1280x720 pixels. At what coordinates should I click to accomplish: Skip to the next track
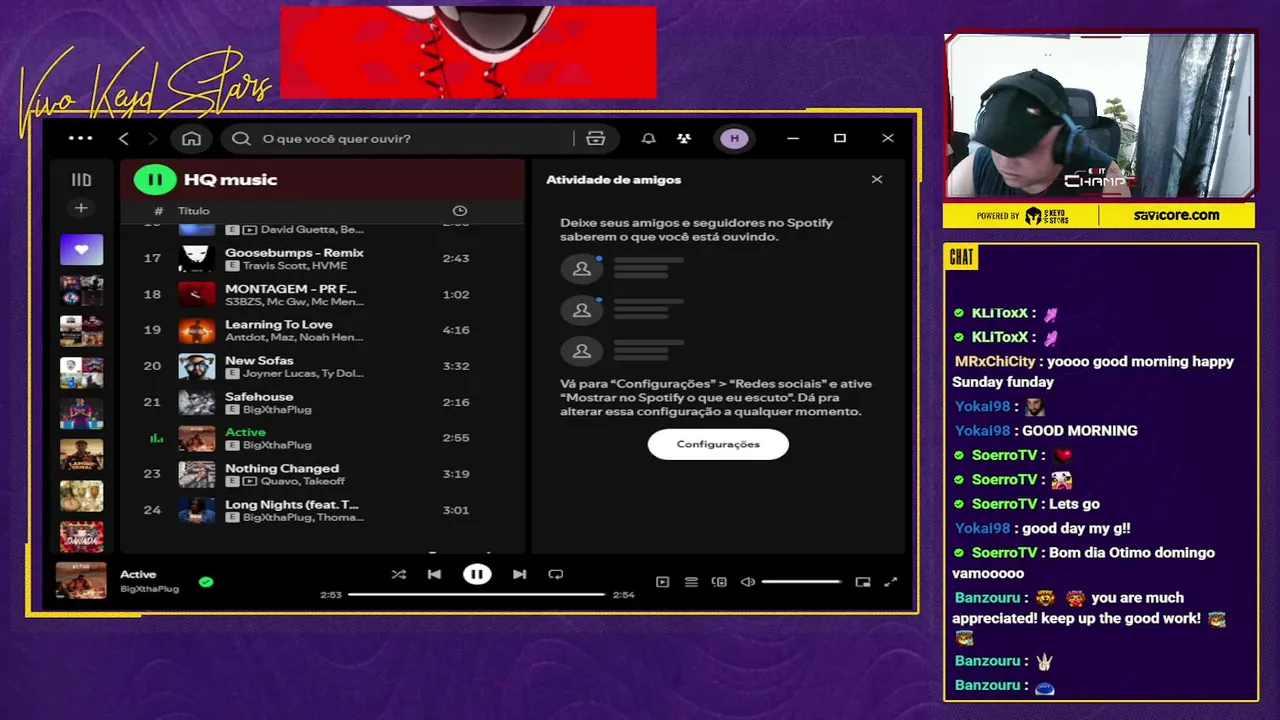tap(519, 574)
